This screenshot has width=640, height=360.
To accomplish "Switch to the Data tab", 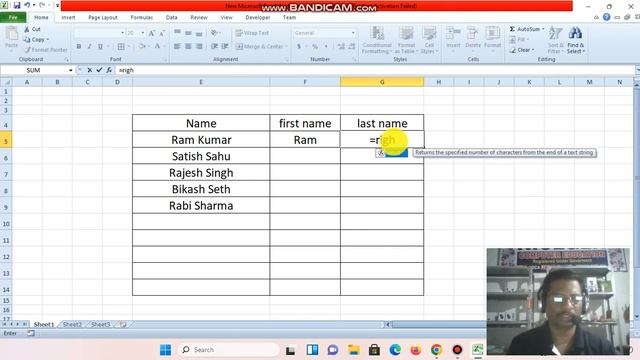I will (171, 18).
